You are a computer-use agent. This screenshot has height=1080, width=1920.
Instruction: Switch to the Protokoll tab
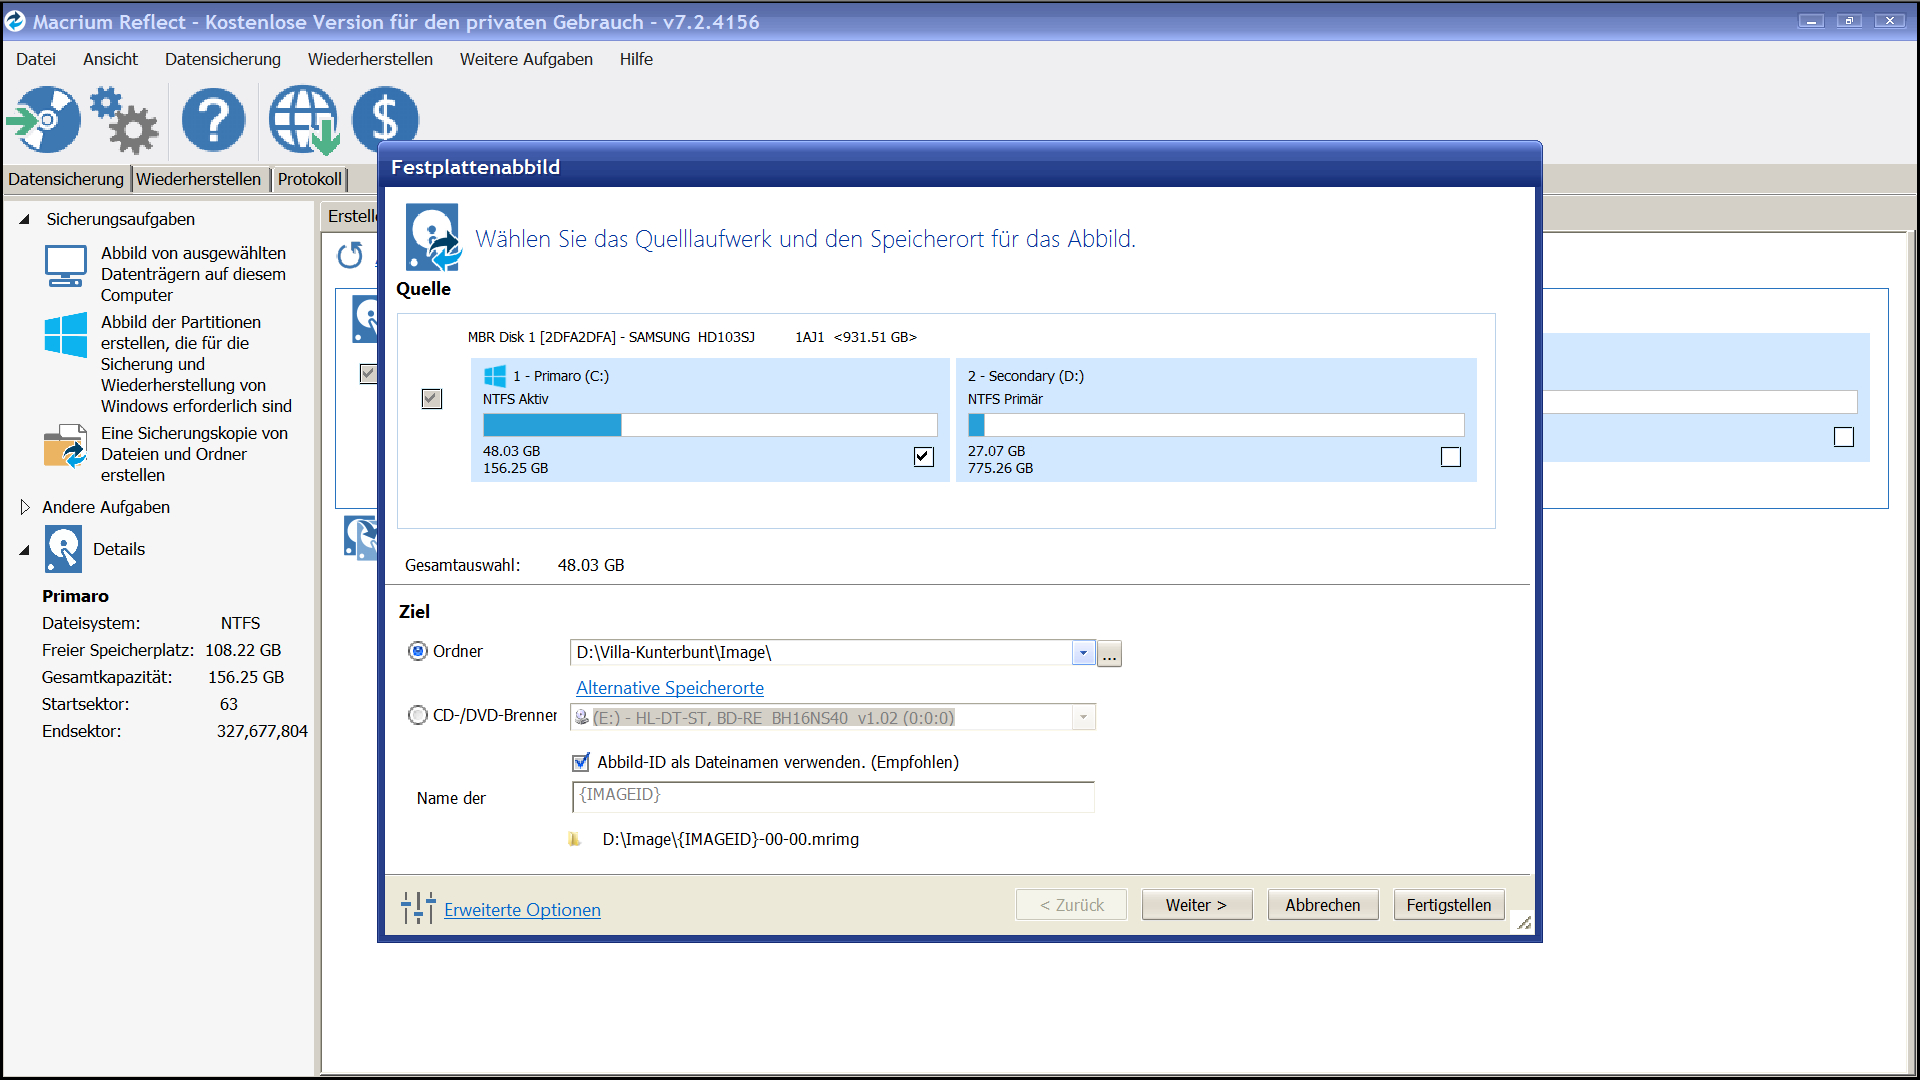[x=309, y=179]
